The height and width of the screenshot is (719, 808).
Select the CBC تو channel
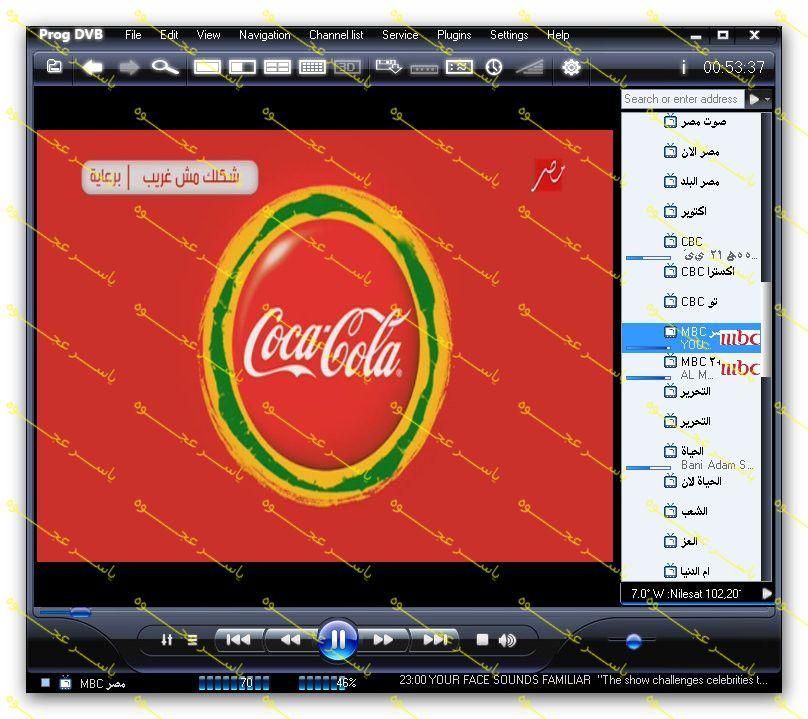tap(691, 301)
